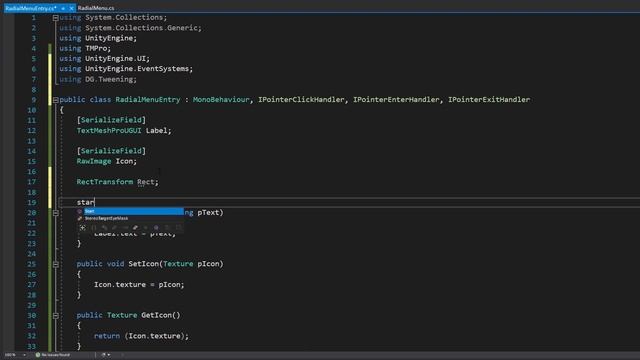Click the RadialMenuEntry class name
The width and height of the screenshot is (640, 360).
click(148, 100)
